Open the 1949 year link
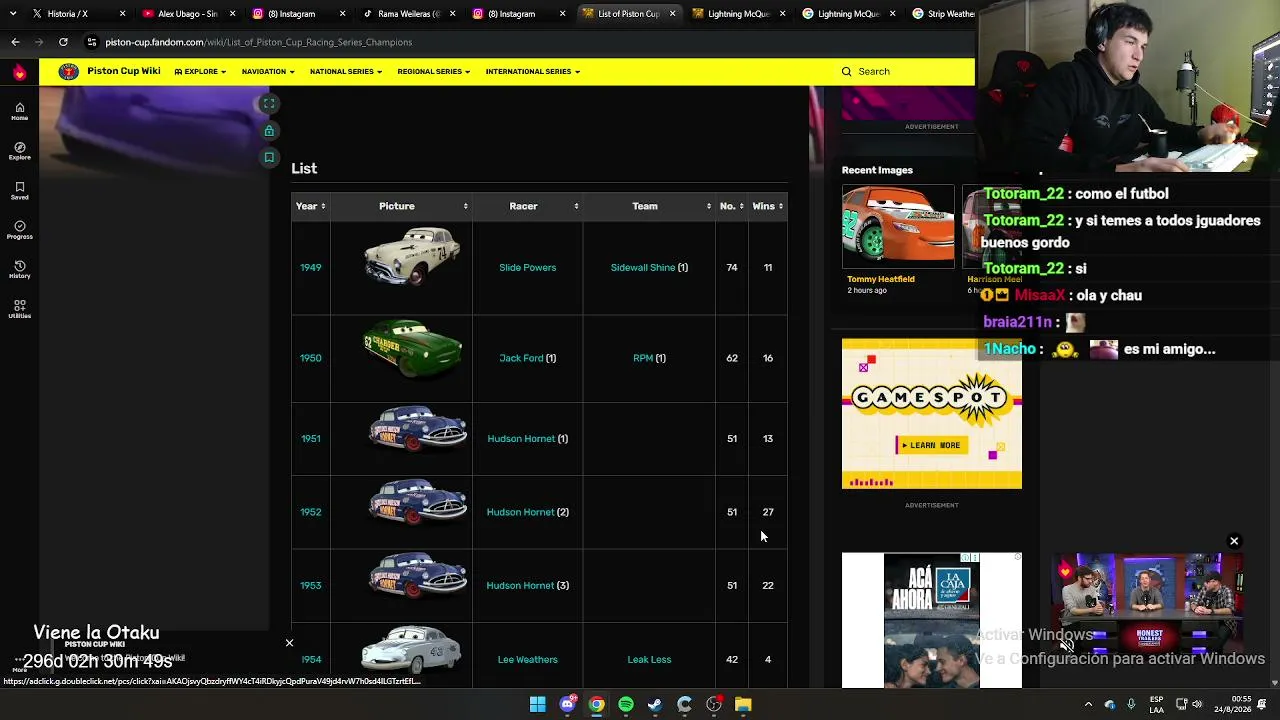The image size is (1280, 720). [311, 268]
